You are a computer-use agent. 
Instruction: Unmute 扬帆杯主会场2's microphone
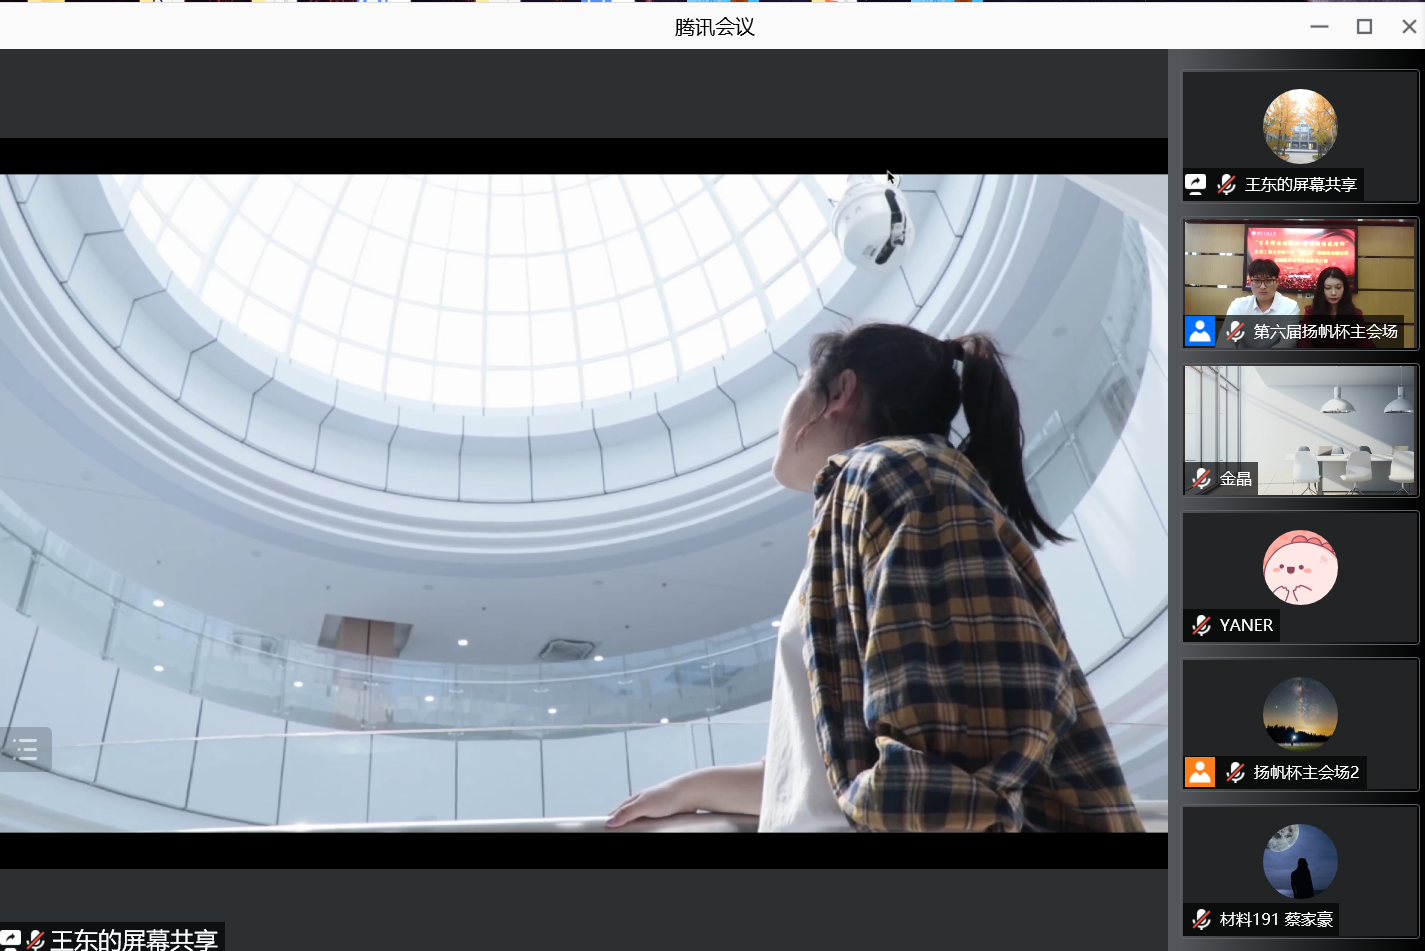click(x=1234, y=772)
